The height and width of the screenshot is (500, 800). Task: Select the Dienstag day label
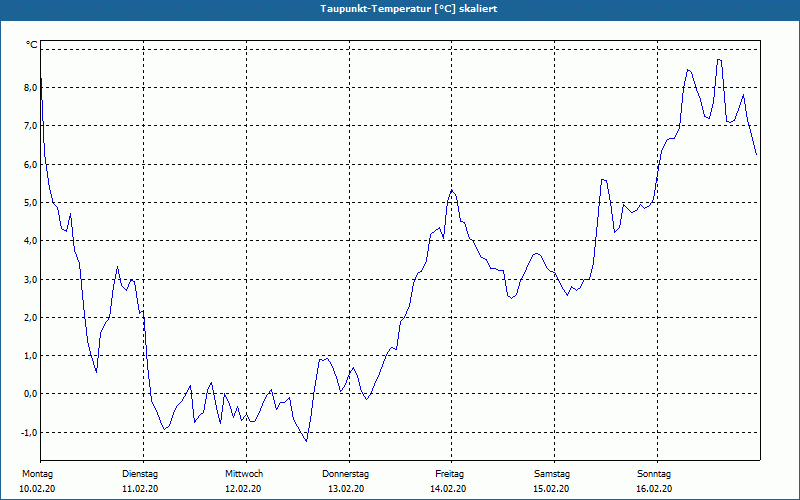140,474
